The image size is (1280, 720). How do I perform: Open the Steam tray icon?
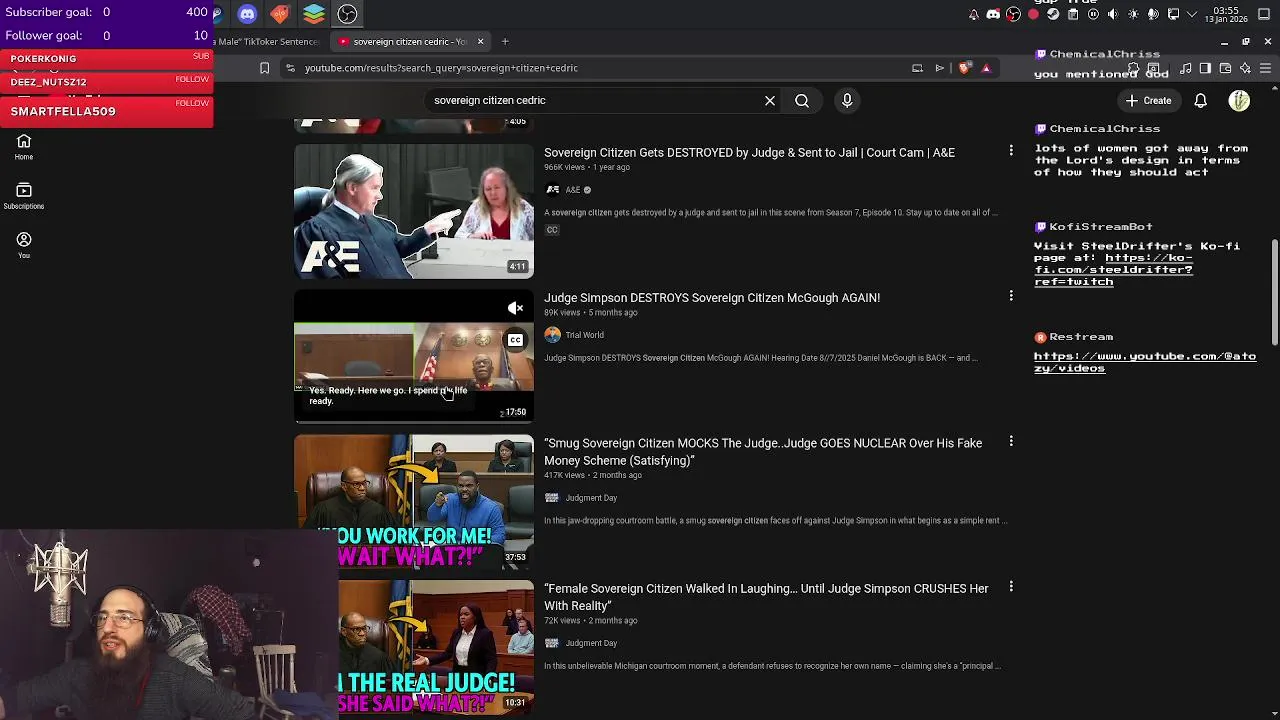(x=1053, y=14)
